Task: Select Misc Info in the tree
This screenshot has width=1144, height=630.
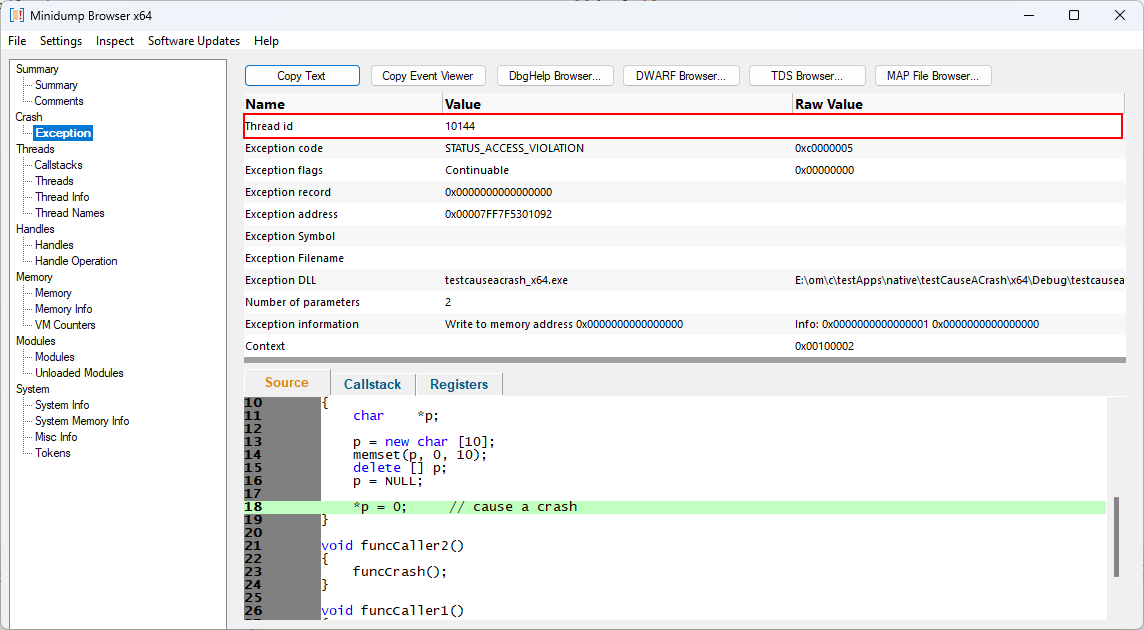Action: [x=56, y=437]
